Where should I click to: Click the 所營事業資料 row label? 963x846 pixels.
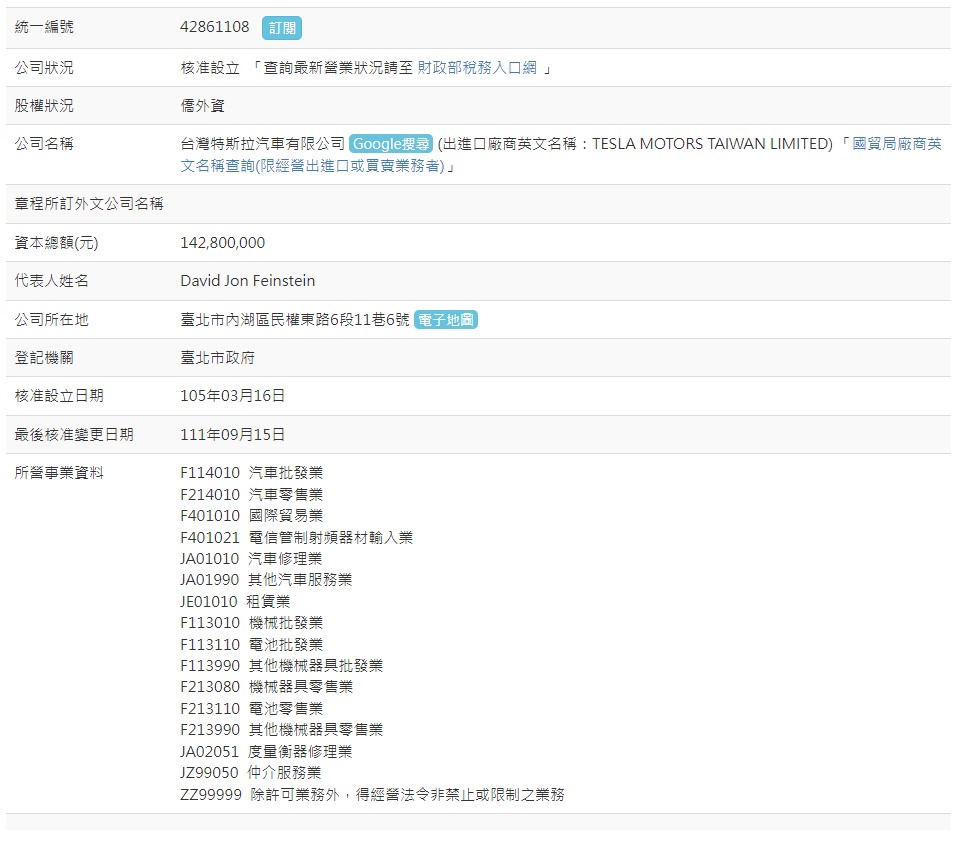(59, 472)
